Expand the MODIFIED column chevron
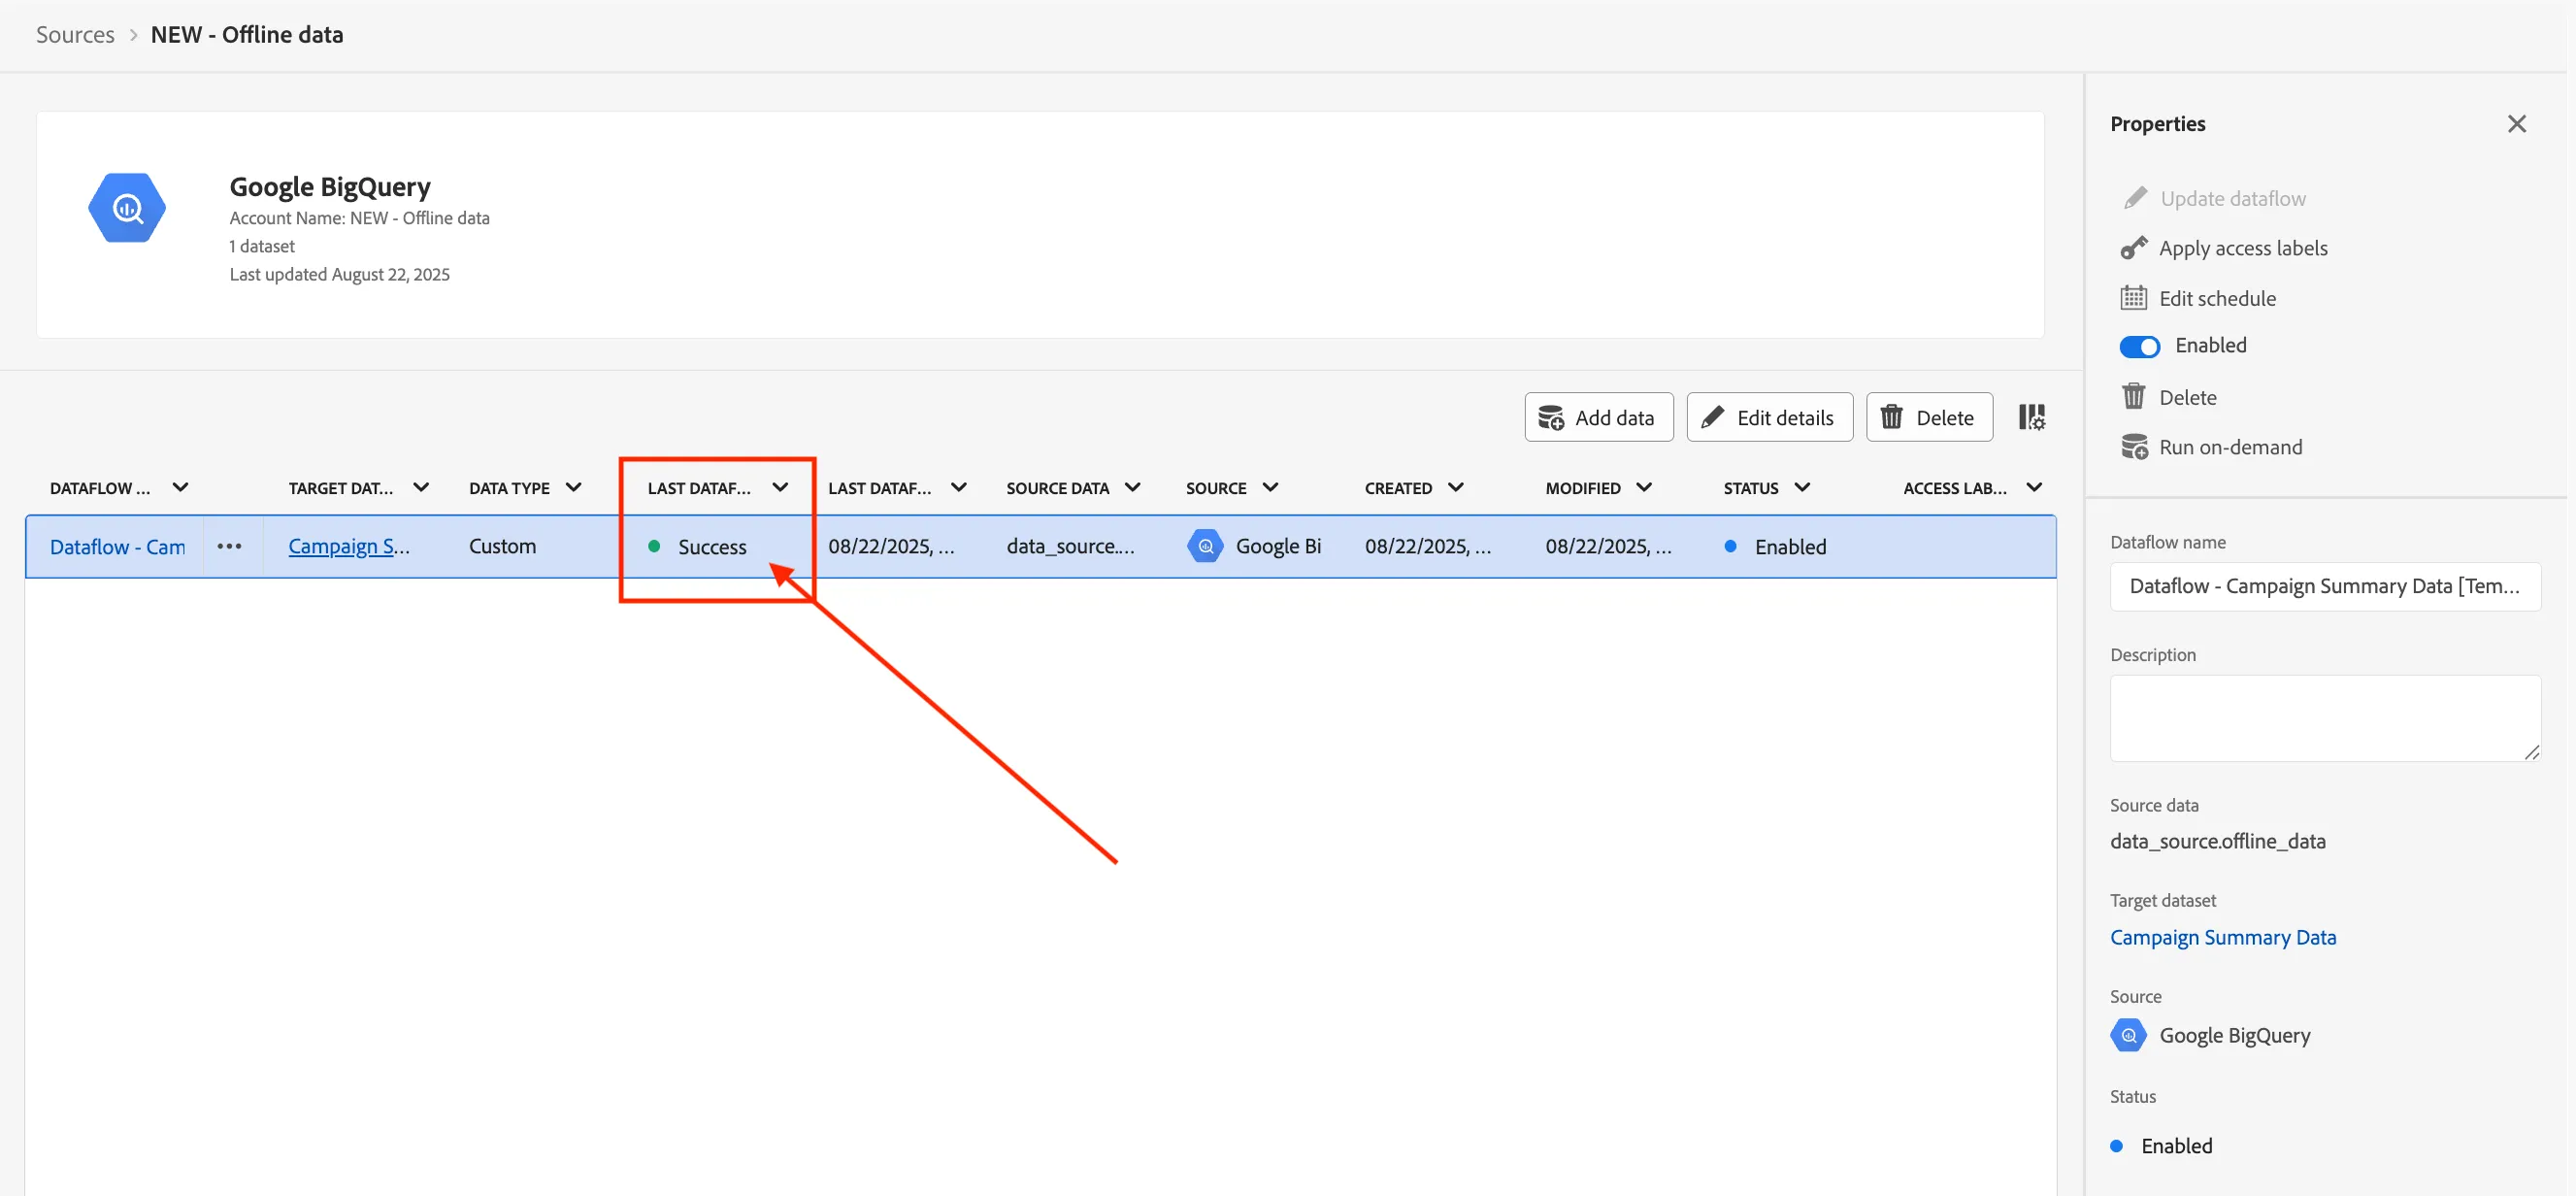Viewport: 2576px width, 1196px height. click(x=1643, y=487)
